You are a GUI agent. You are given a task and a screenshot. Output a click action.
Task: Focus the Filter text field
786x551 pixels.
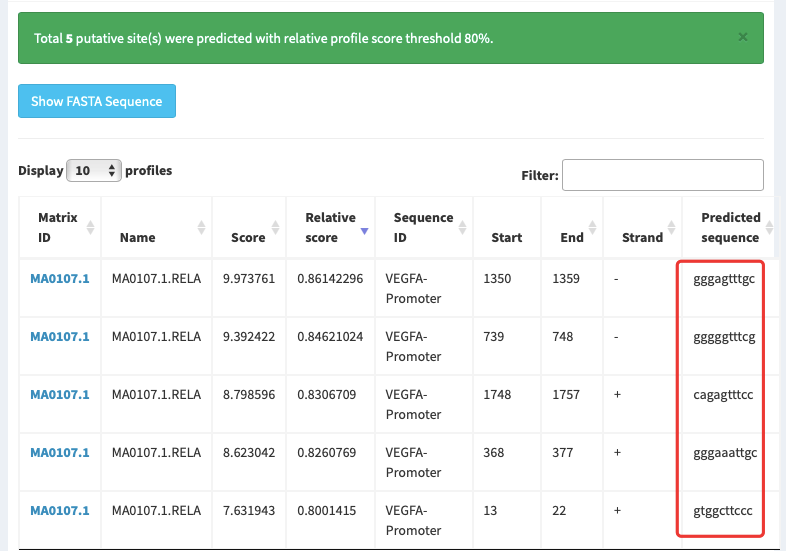tap(663, 175)
